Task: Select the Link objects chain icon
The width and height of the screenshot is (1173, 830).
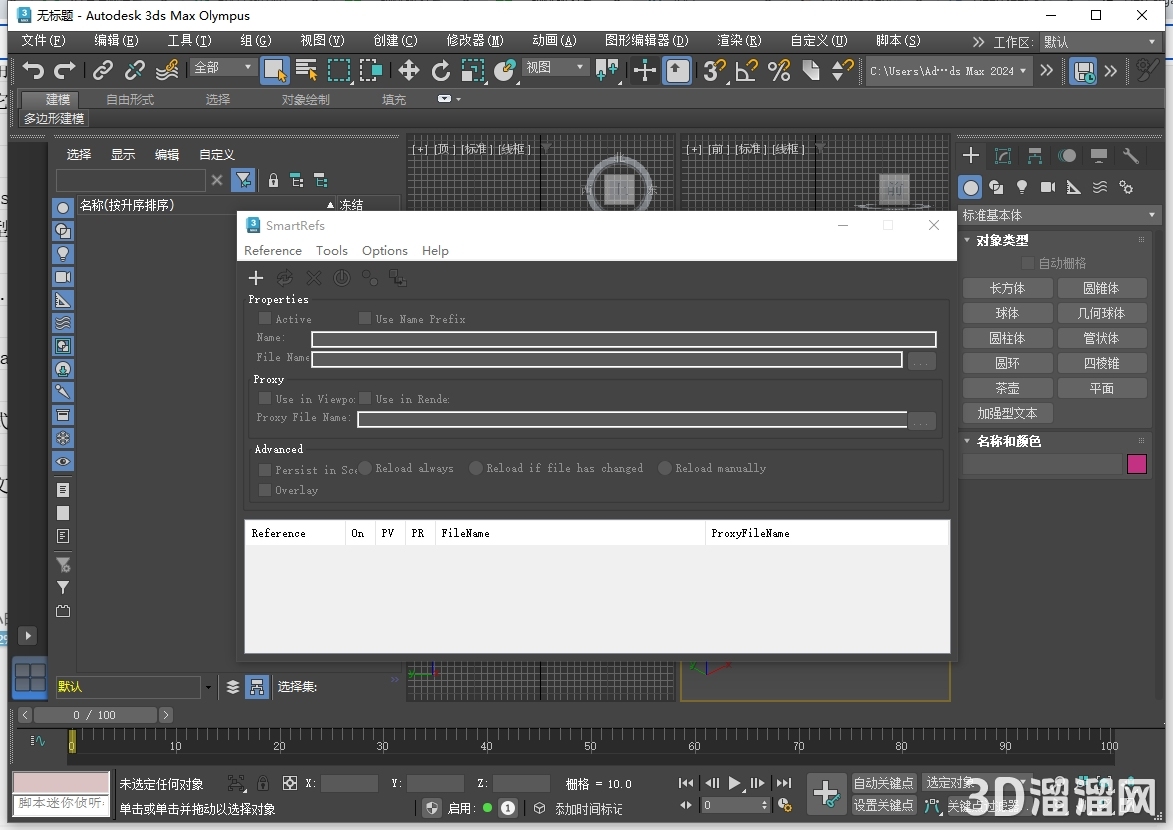Action: point(102,70)
